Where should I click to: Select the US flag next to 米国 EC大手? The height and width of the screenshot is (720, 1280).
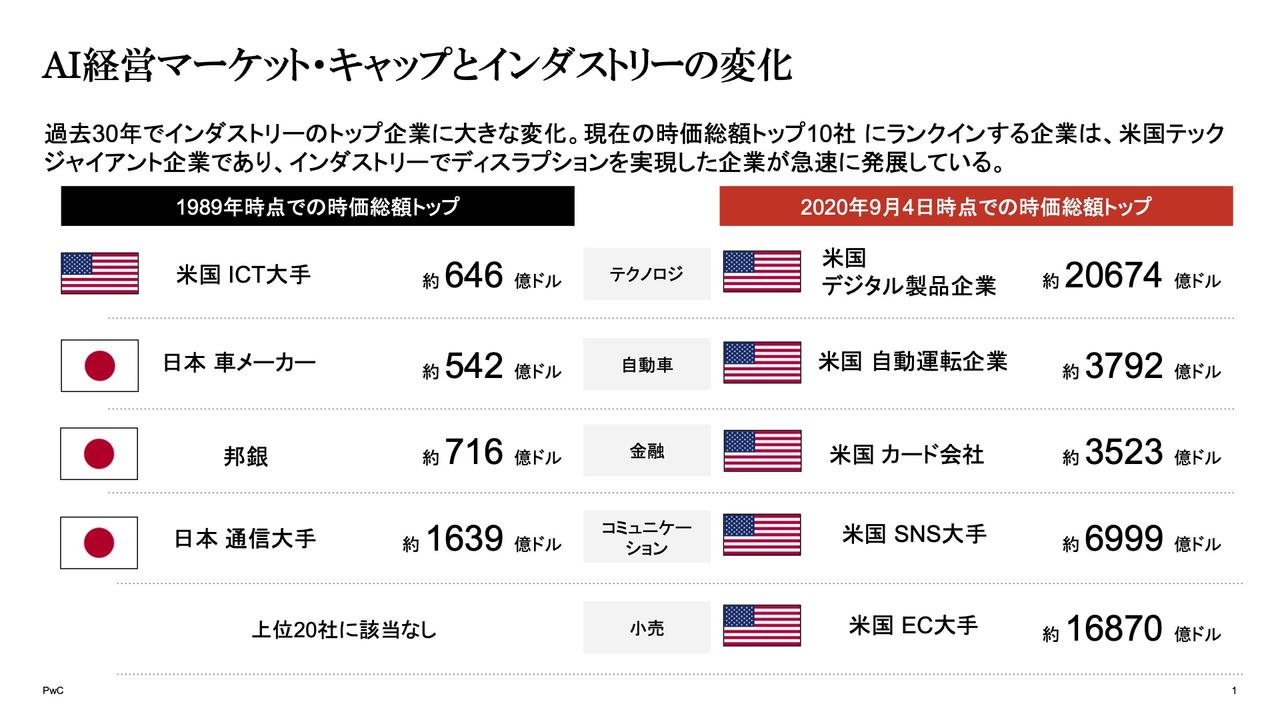coord(762,626)
